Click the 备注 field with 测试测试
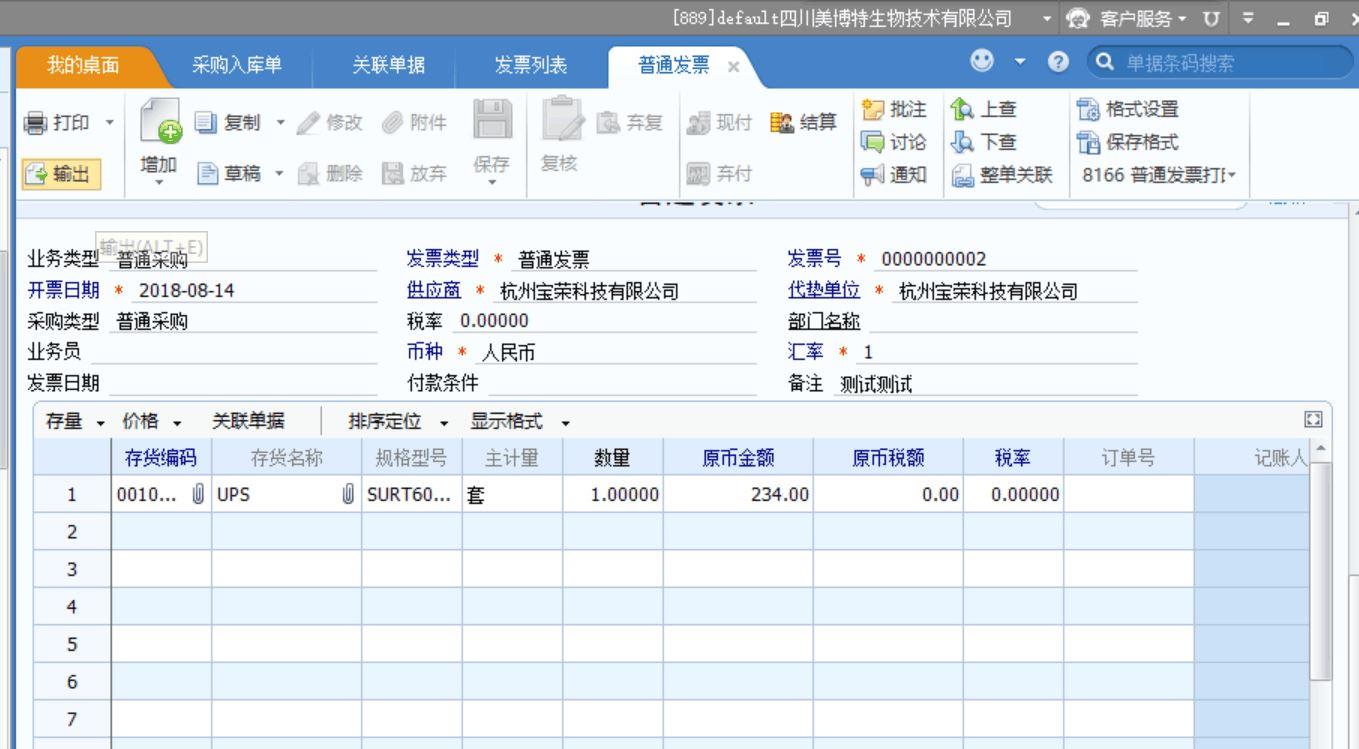This screenshot has height=749, width=1359. pyautogui.click(x=985, y=383)
